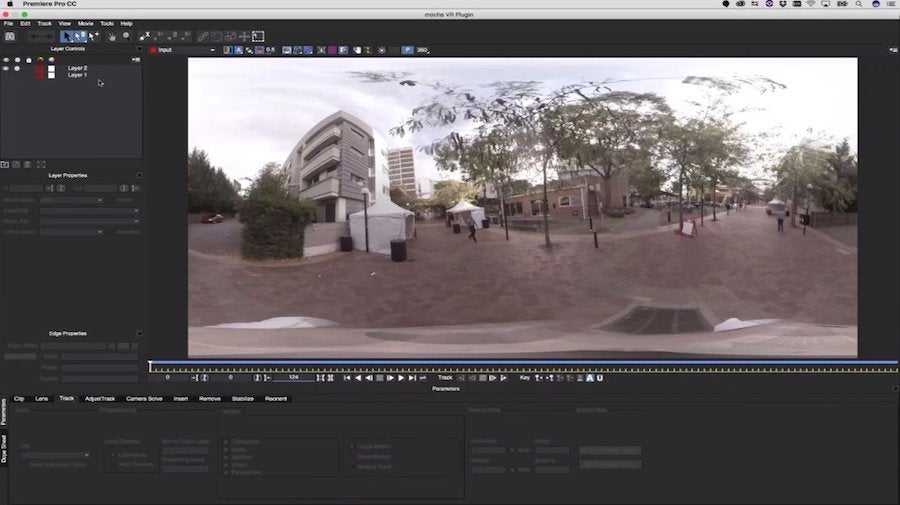
Task: Click the brightness sun icon in view bar
Action: point(382,50)
